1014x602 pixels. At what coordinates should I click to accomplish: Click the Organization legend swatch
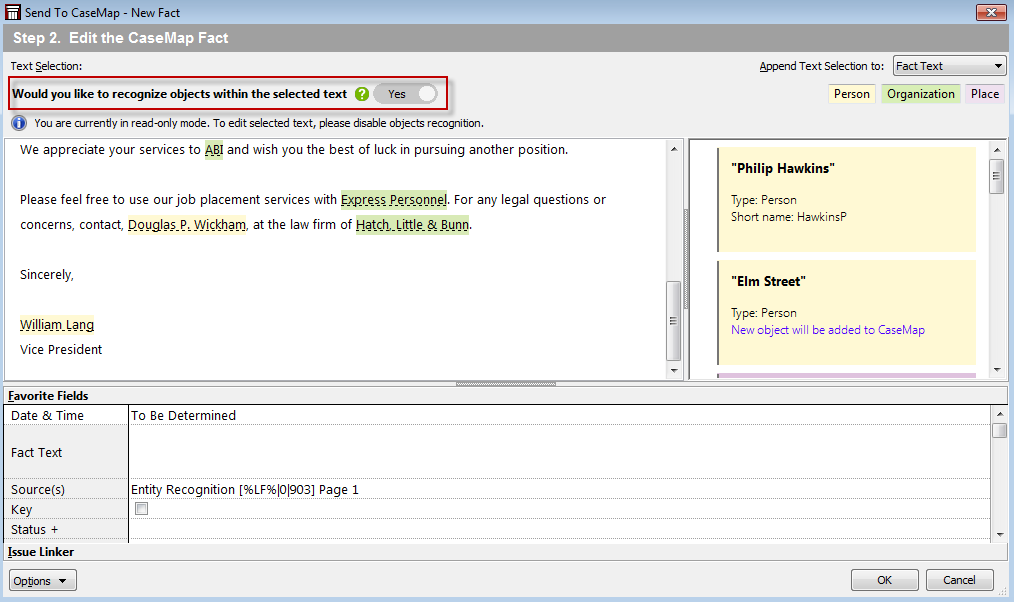tap(920, 94)
